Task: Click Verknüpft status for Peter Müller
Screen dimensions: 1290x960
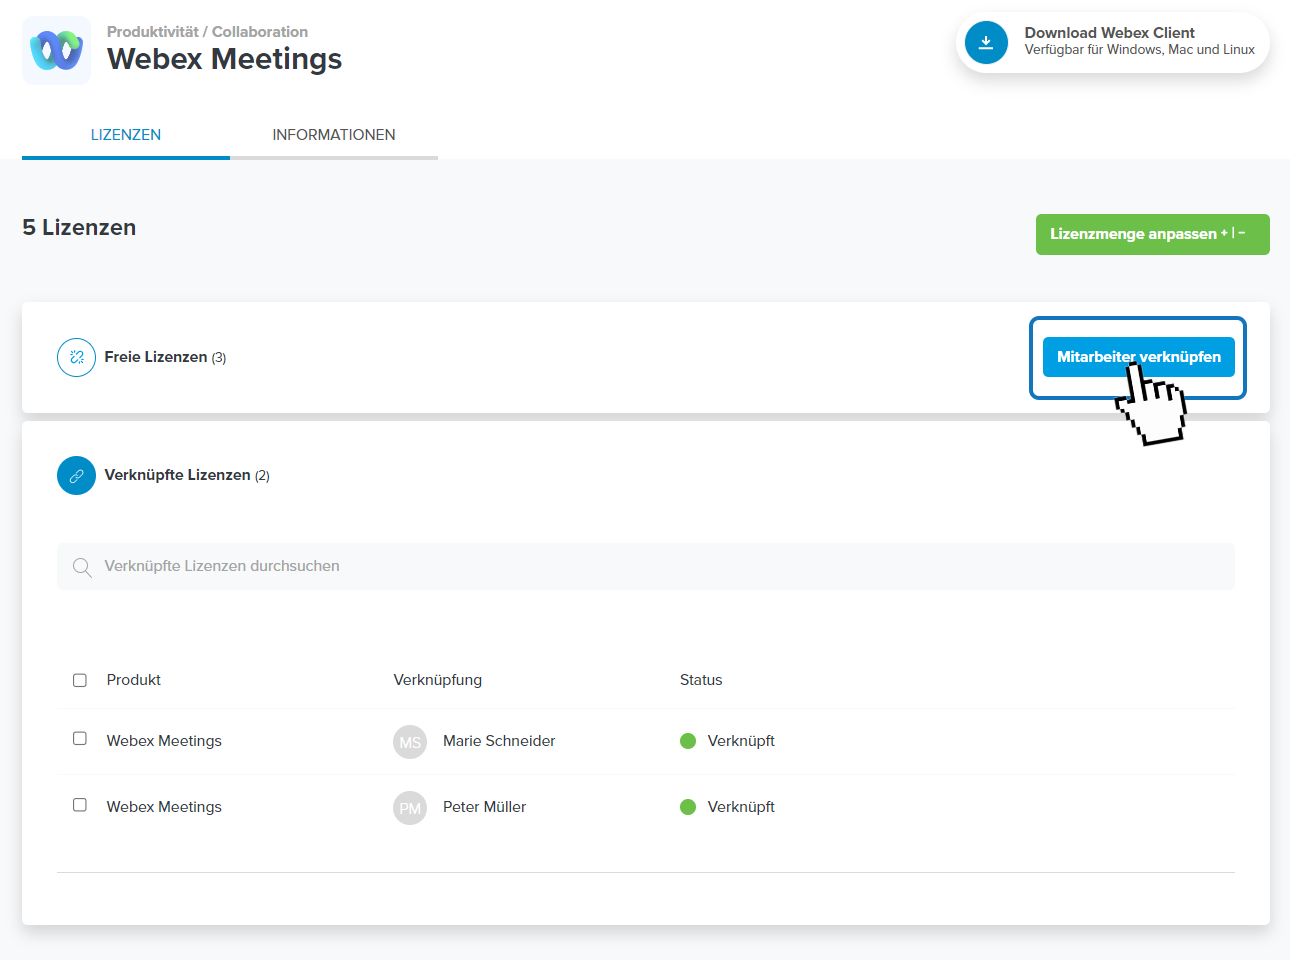Action: tap(741, 807)
